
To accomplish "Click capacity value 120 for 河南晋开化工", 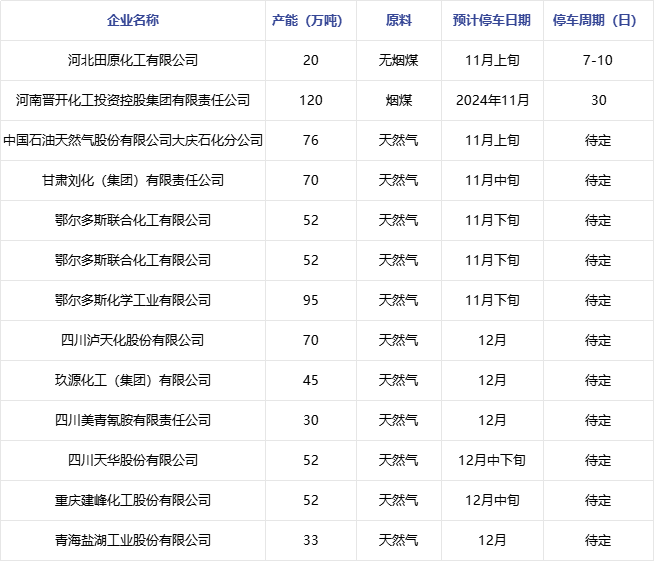I will pos(311,100).
